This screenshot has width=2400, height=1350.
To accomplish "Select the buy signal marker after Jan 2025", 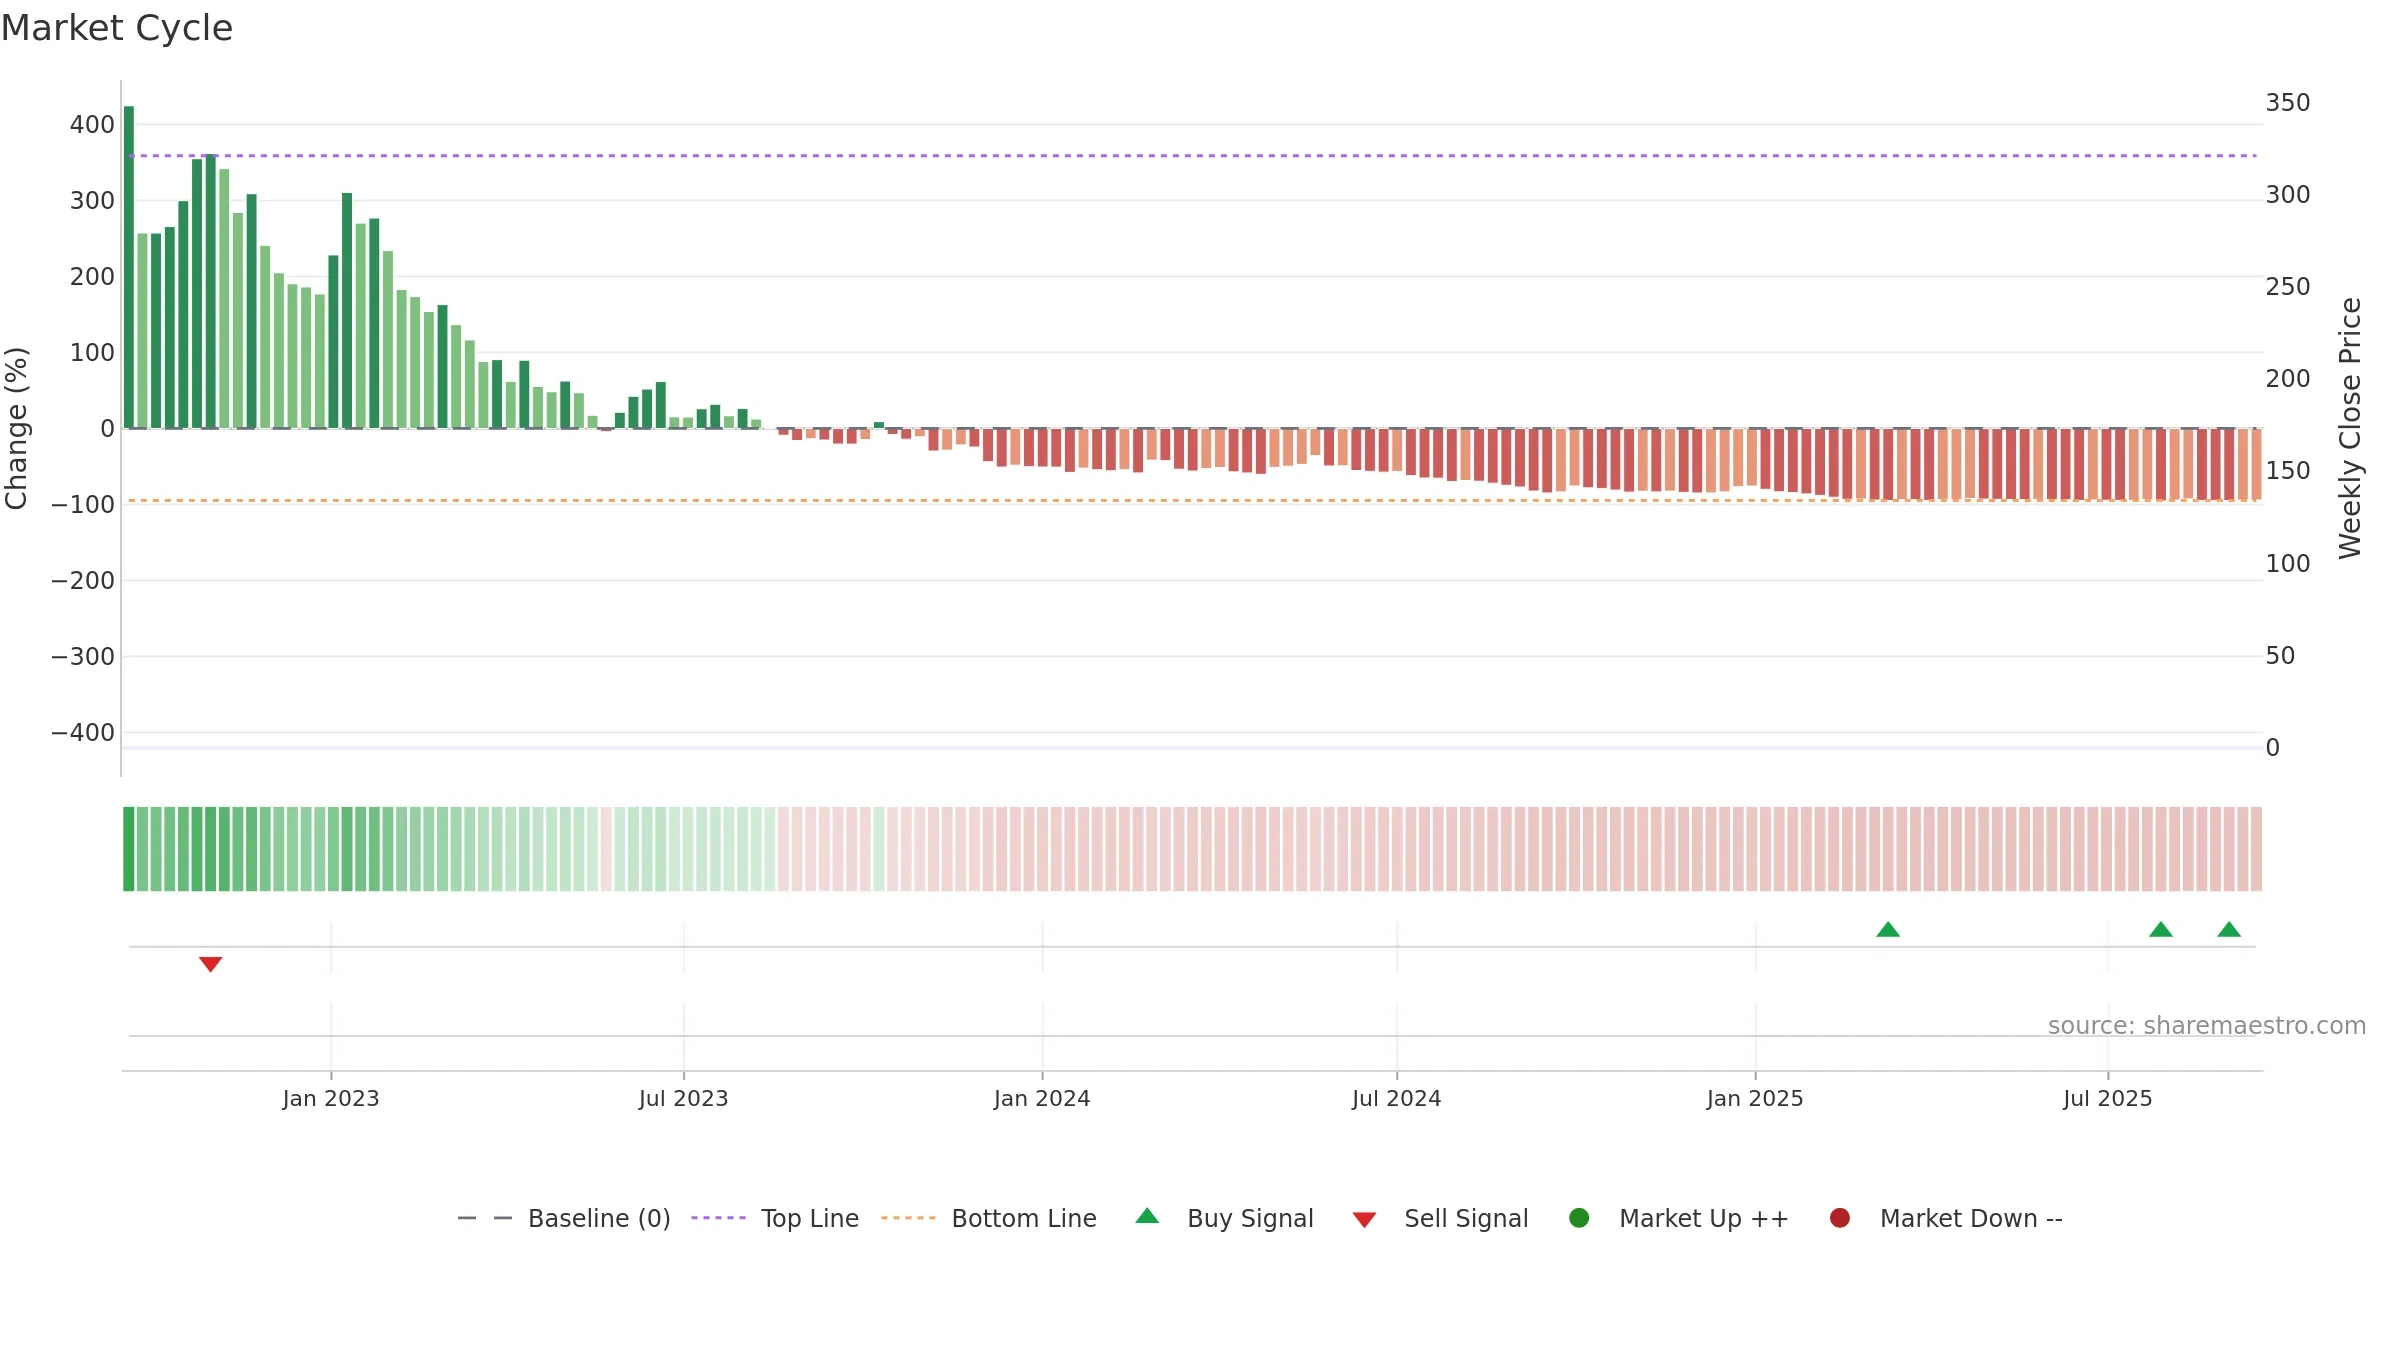I will pyautogui.click(x=1888, y=929).
